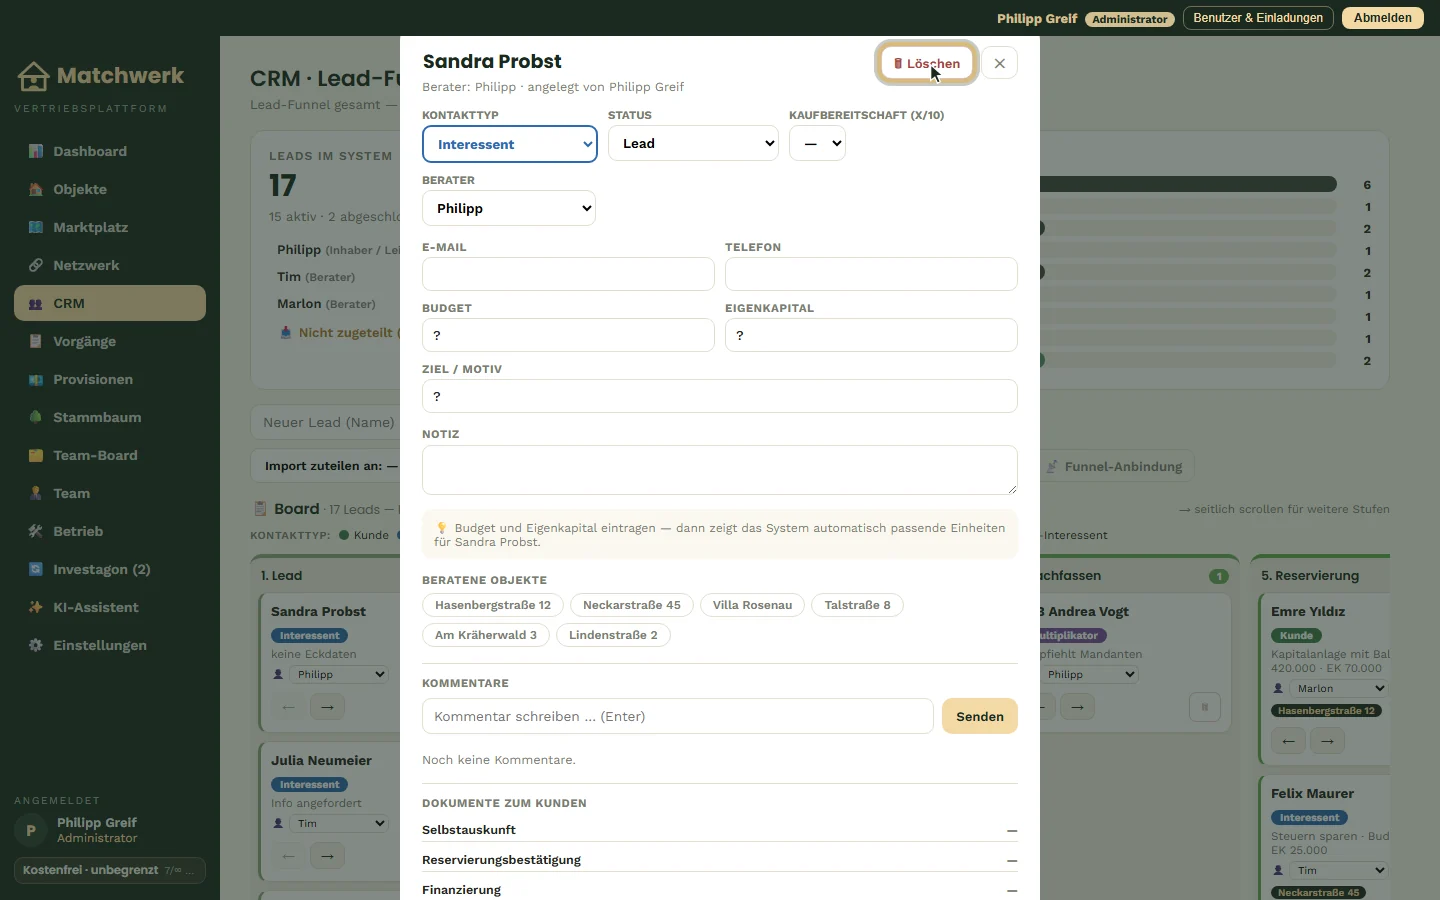
Task: Open the Stammbaum view
Action: (110, 417)
